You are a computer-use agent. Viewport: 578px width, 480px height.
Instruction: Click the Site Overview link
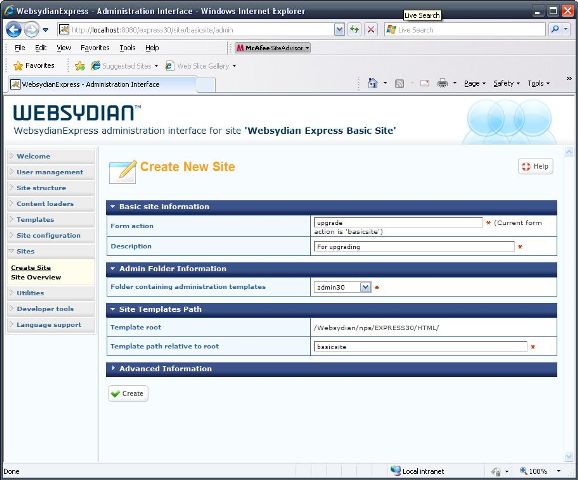(x=36, y=277)
